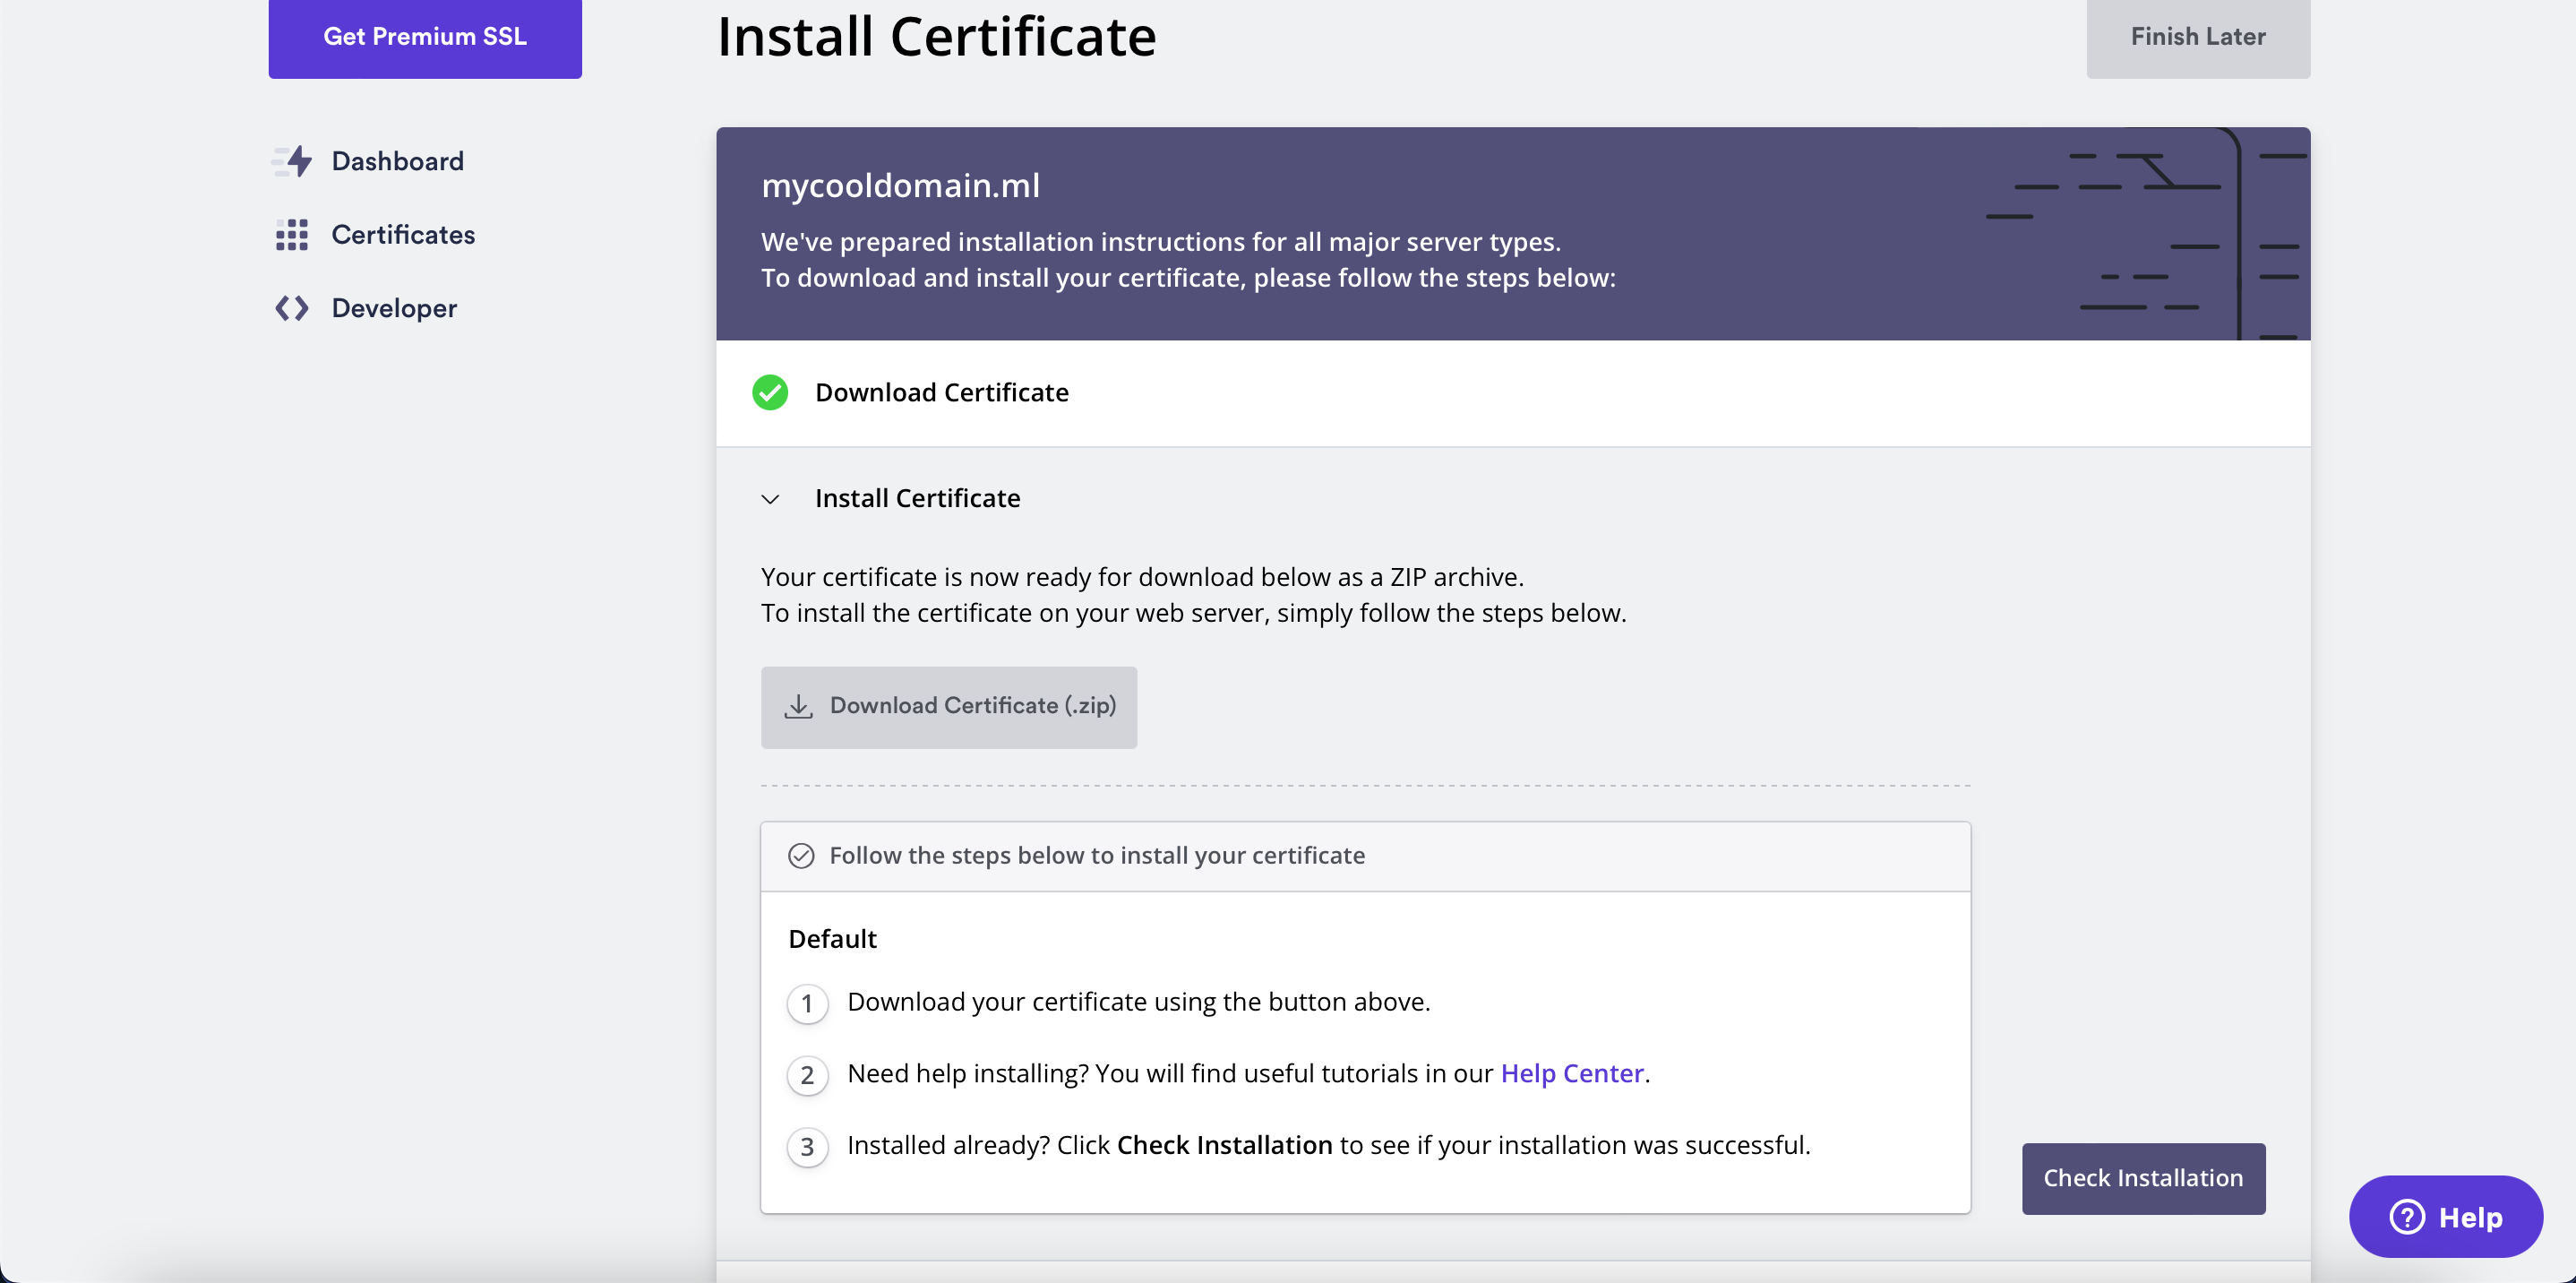This screenshot has height=1283, width=2576.
Task: Click the Finish Later button
Action: coord(2198,37)
